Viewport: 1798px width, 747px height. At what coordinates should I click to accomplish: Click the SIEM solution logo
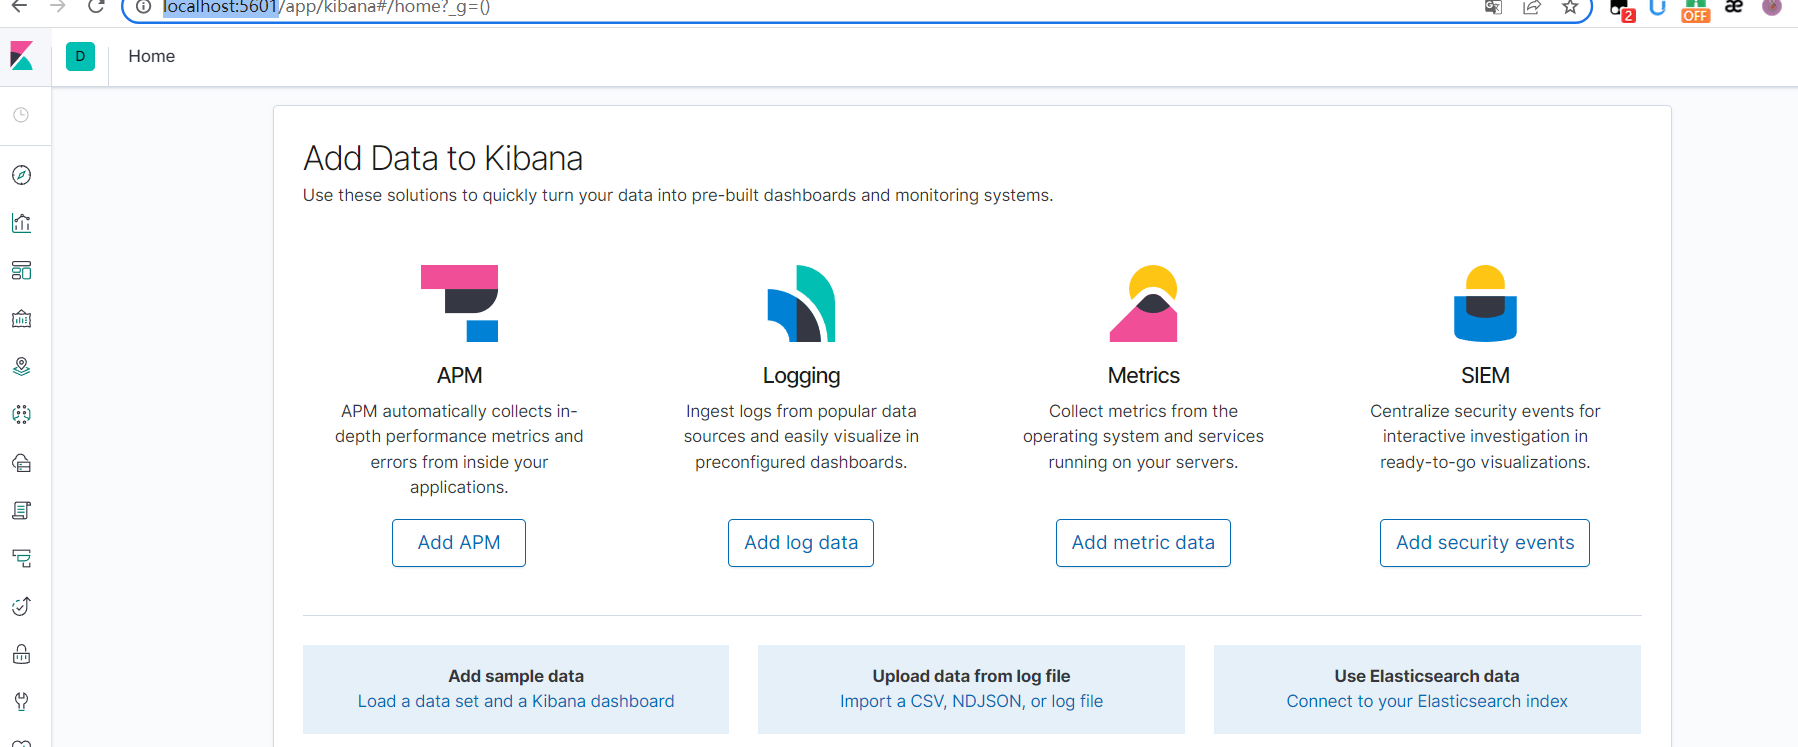point(1485,304)
